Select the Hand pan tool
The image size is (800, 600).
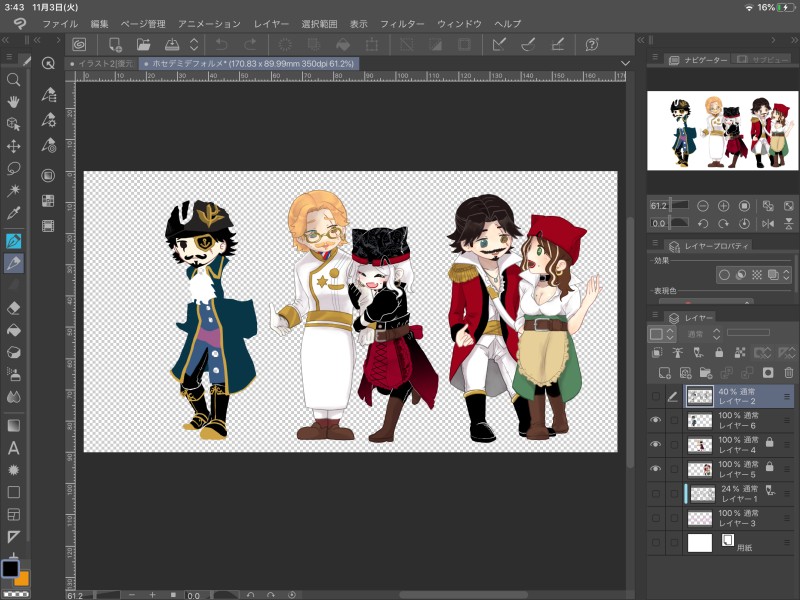[x=14, y=102]
